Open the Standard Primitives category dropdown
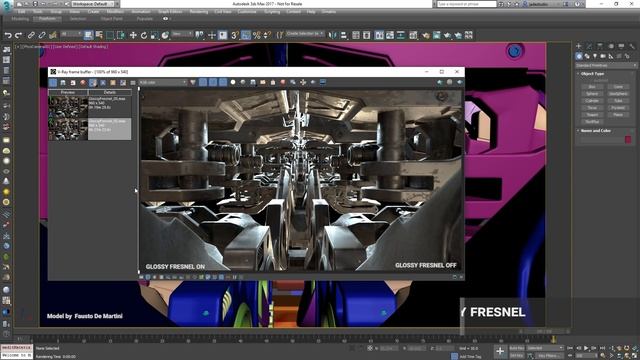Screen dimensions: 640x360 pos(606,65)
